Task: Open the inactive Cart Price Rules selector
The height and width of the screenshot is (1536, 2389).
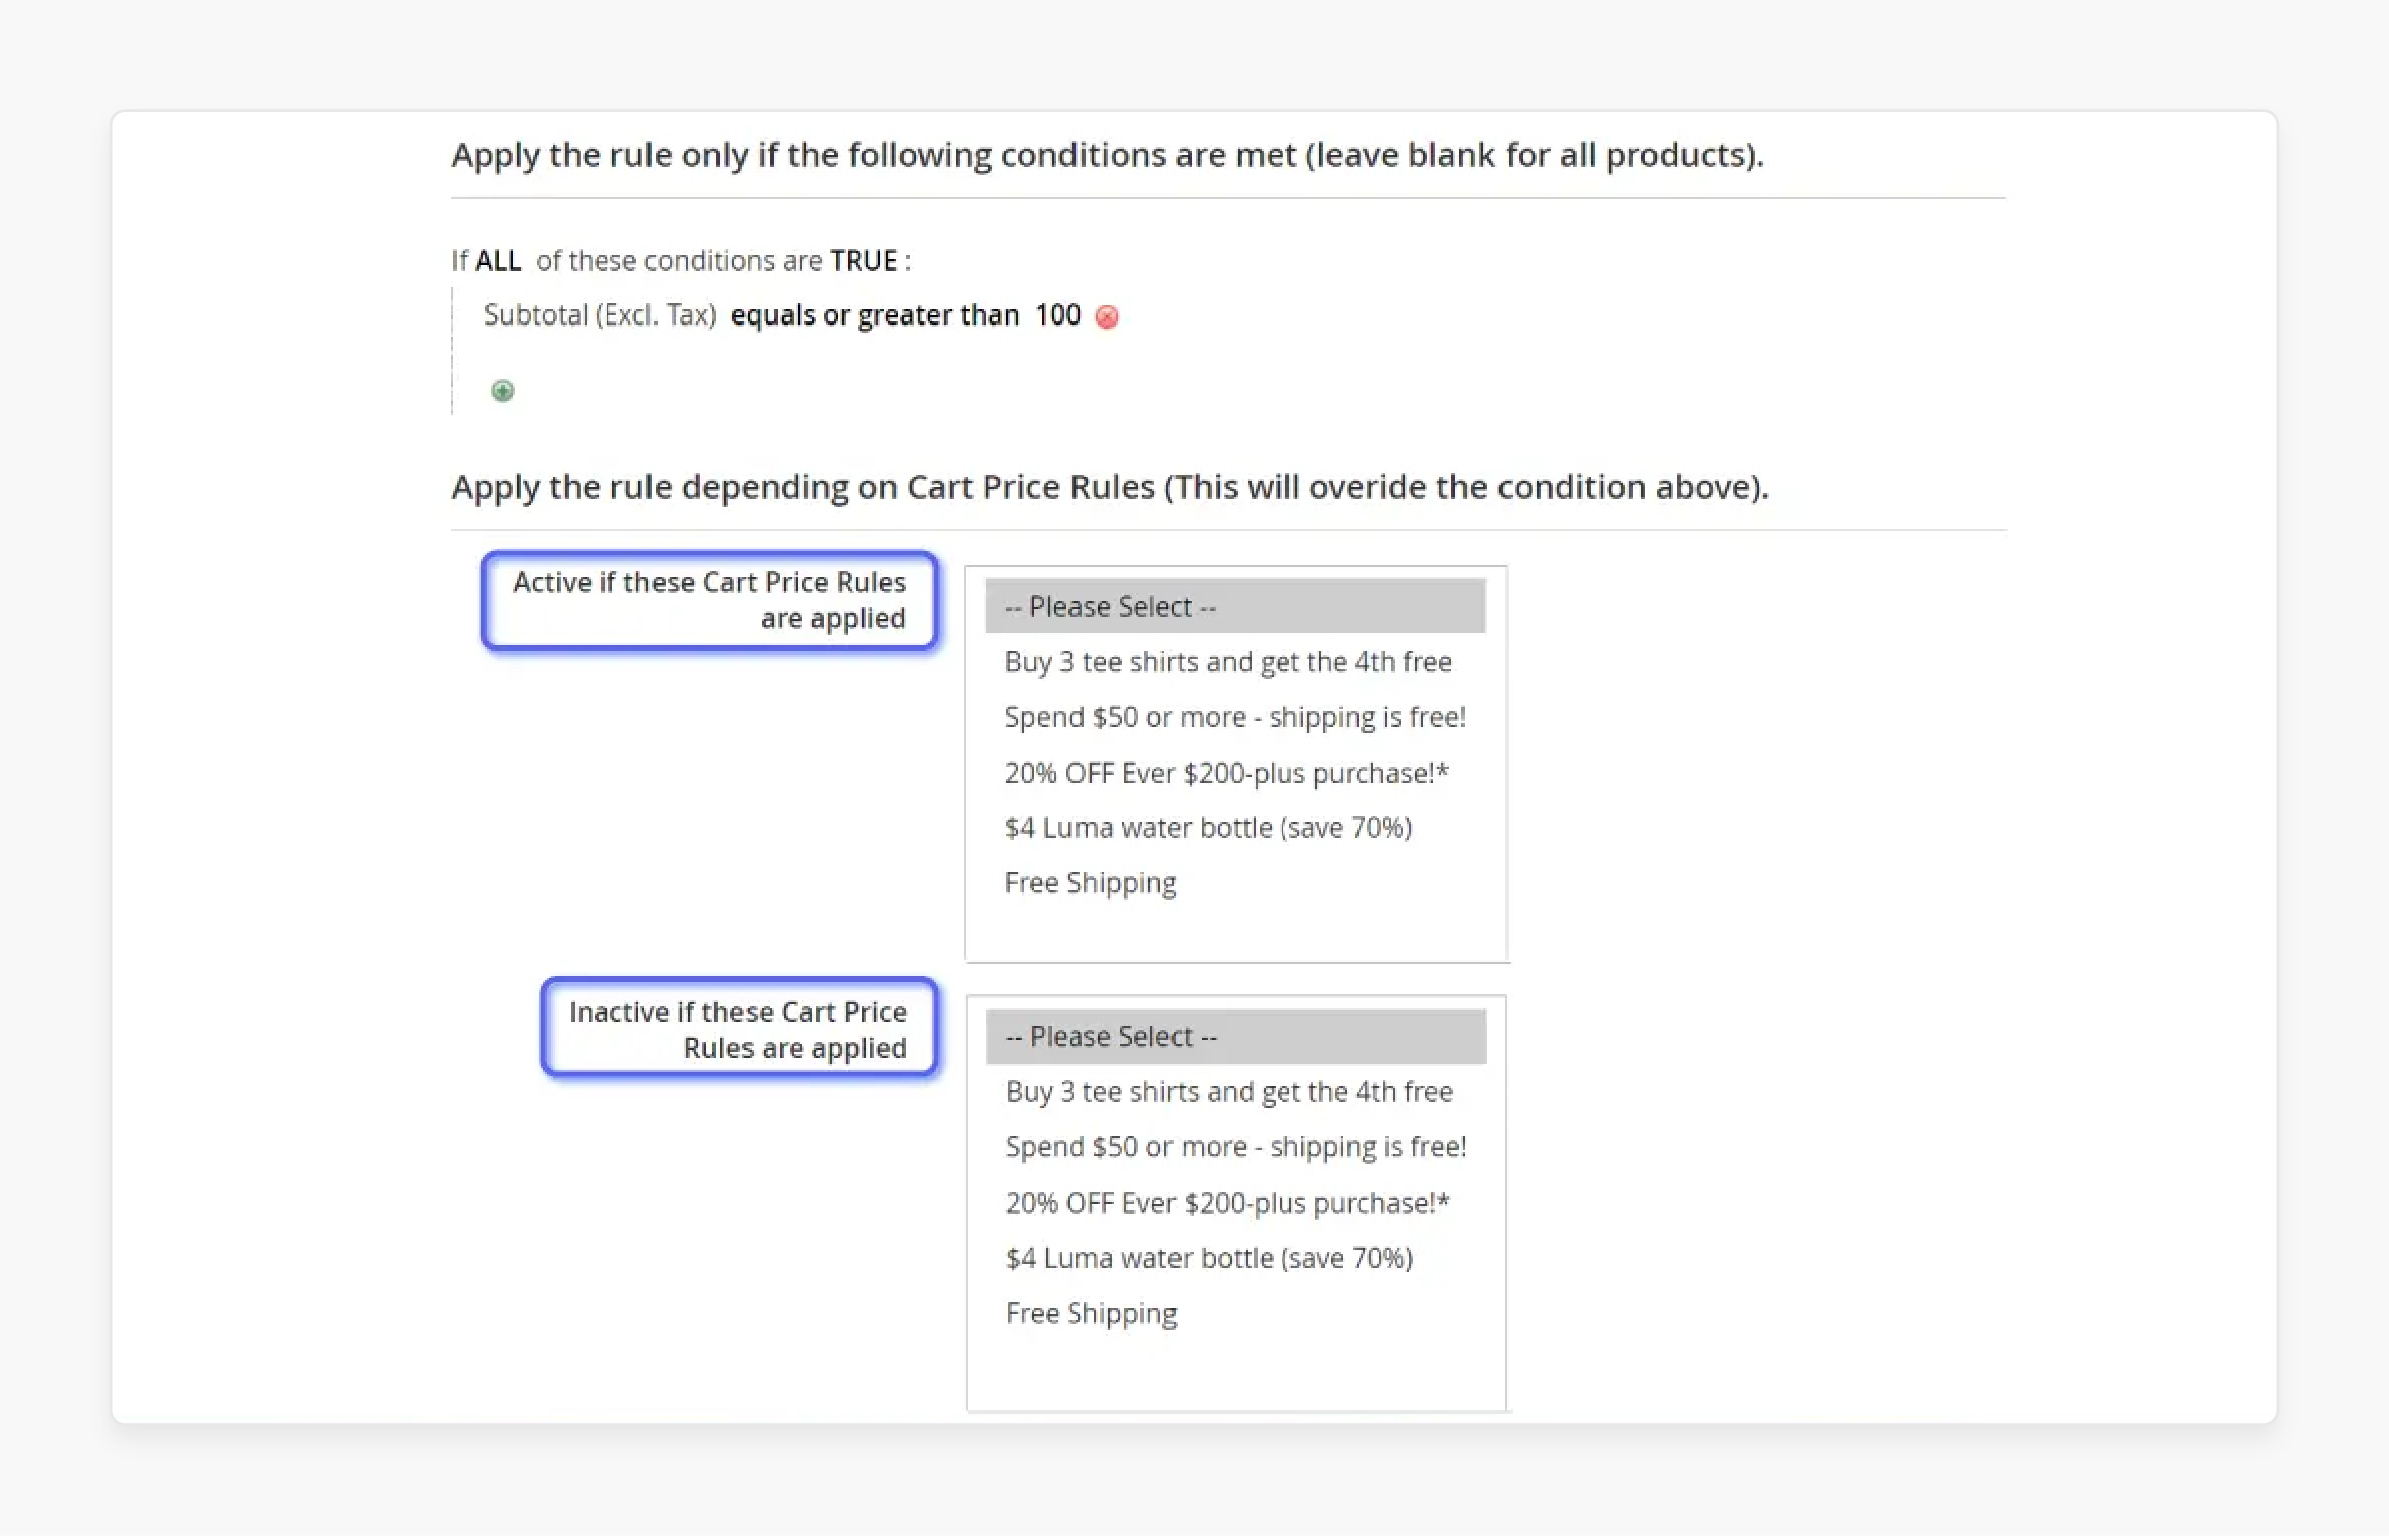Action: tap(1238, 1034)
